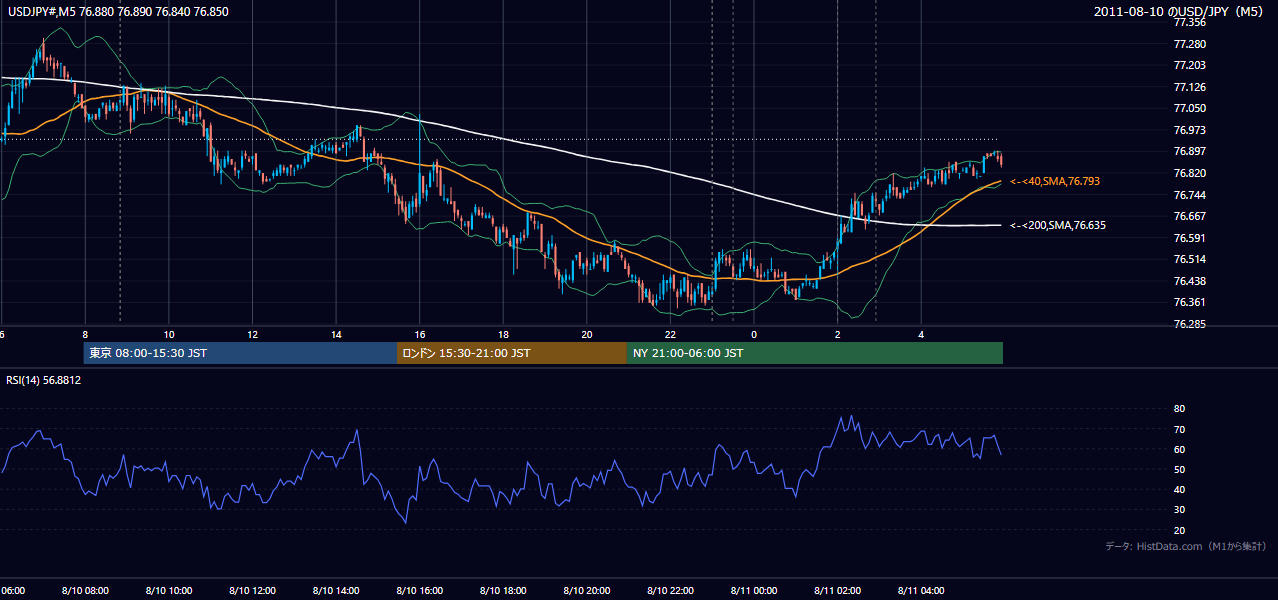Screen dimensions: 1278x600
Task: Click the 8/11 00:00 bottom time label
Action: (x=756, y=591)
